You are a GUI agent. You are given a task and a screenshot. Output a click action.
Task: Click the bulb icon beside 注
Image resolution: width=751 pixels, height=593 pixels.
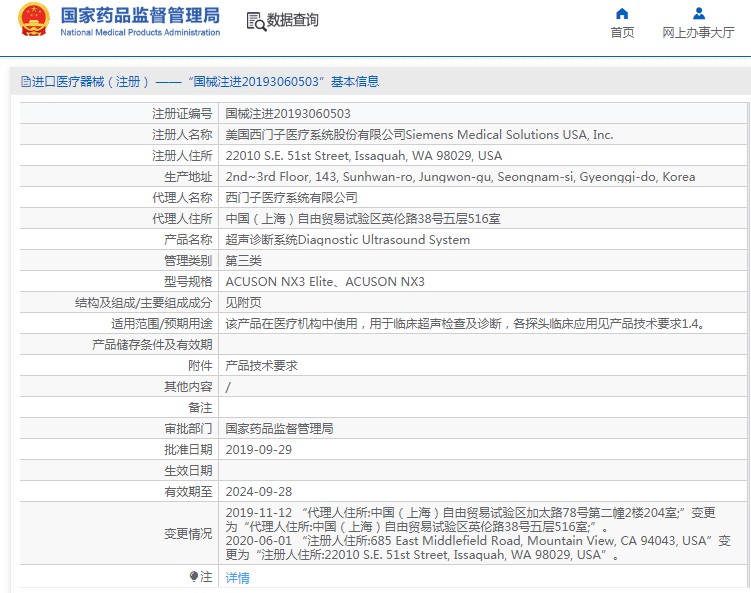[x=193, y=576]
